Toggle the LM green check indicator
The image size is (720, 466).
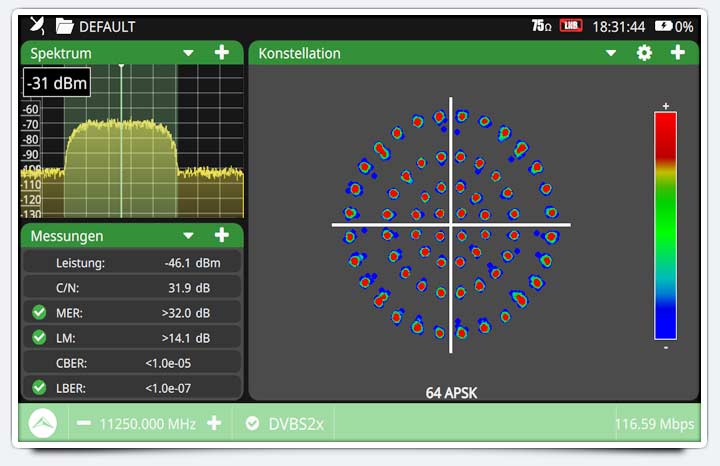39,337
